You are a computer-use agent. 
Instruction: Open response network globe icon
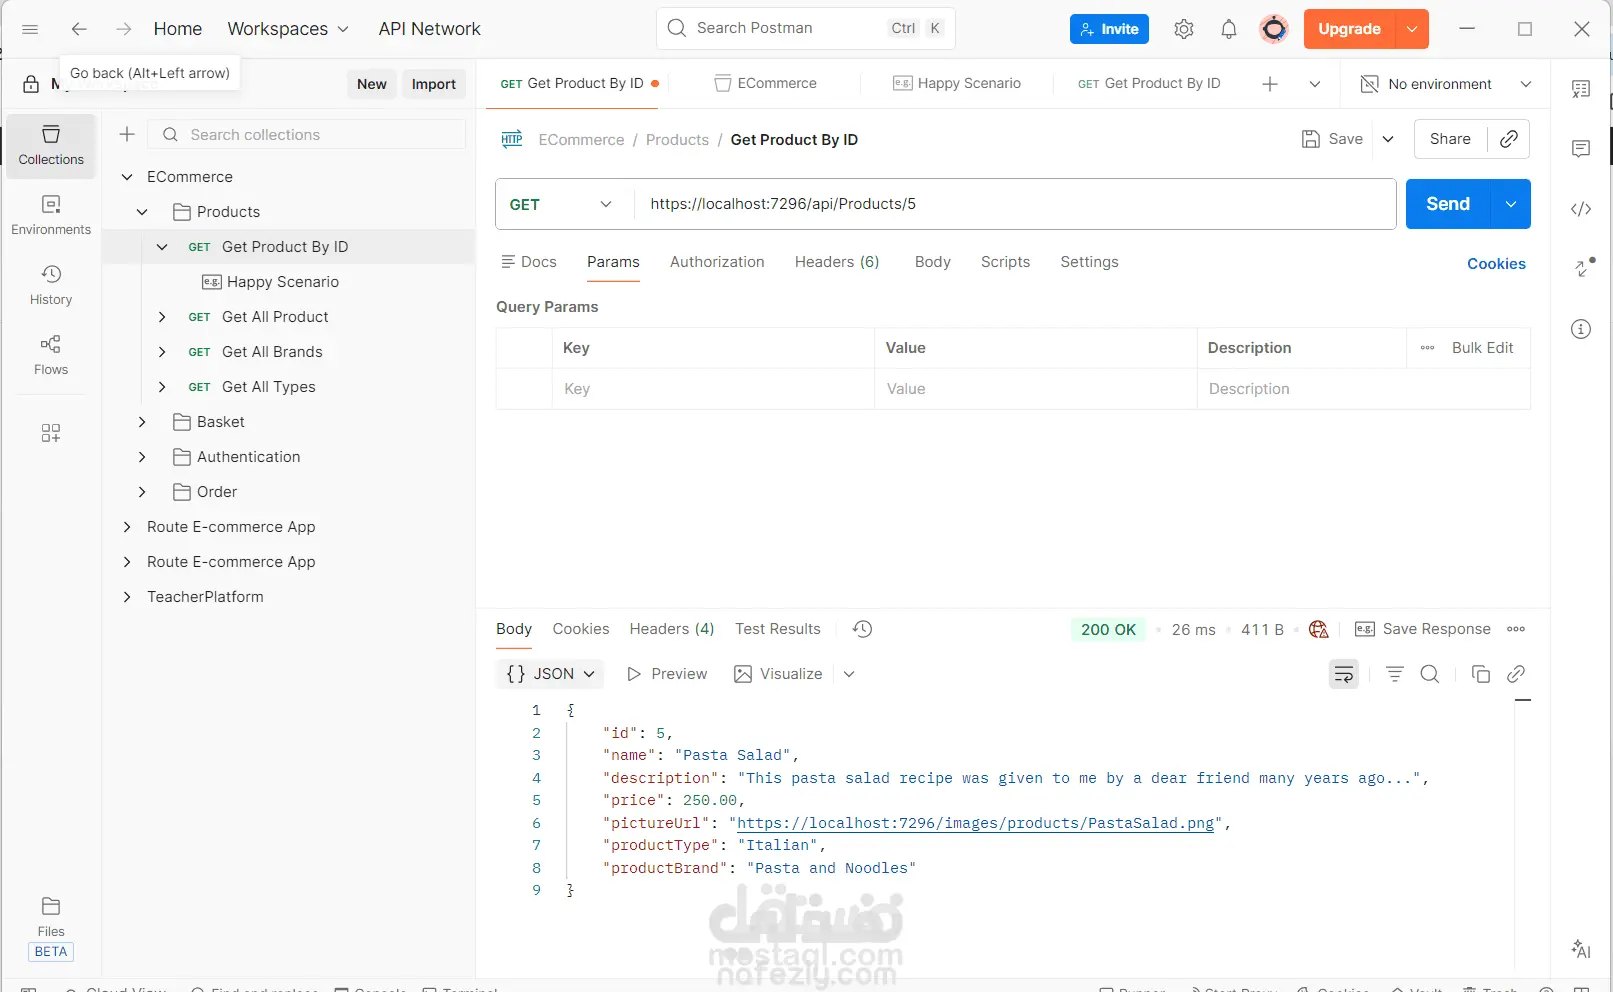click(x=1319, y=629)
